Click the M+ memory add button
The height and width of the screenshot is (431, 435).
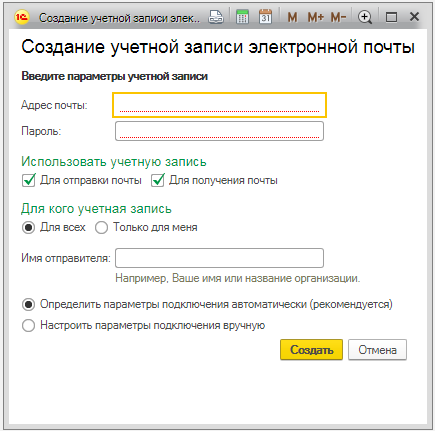click(315, 17)
